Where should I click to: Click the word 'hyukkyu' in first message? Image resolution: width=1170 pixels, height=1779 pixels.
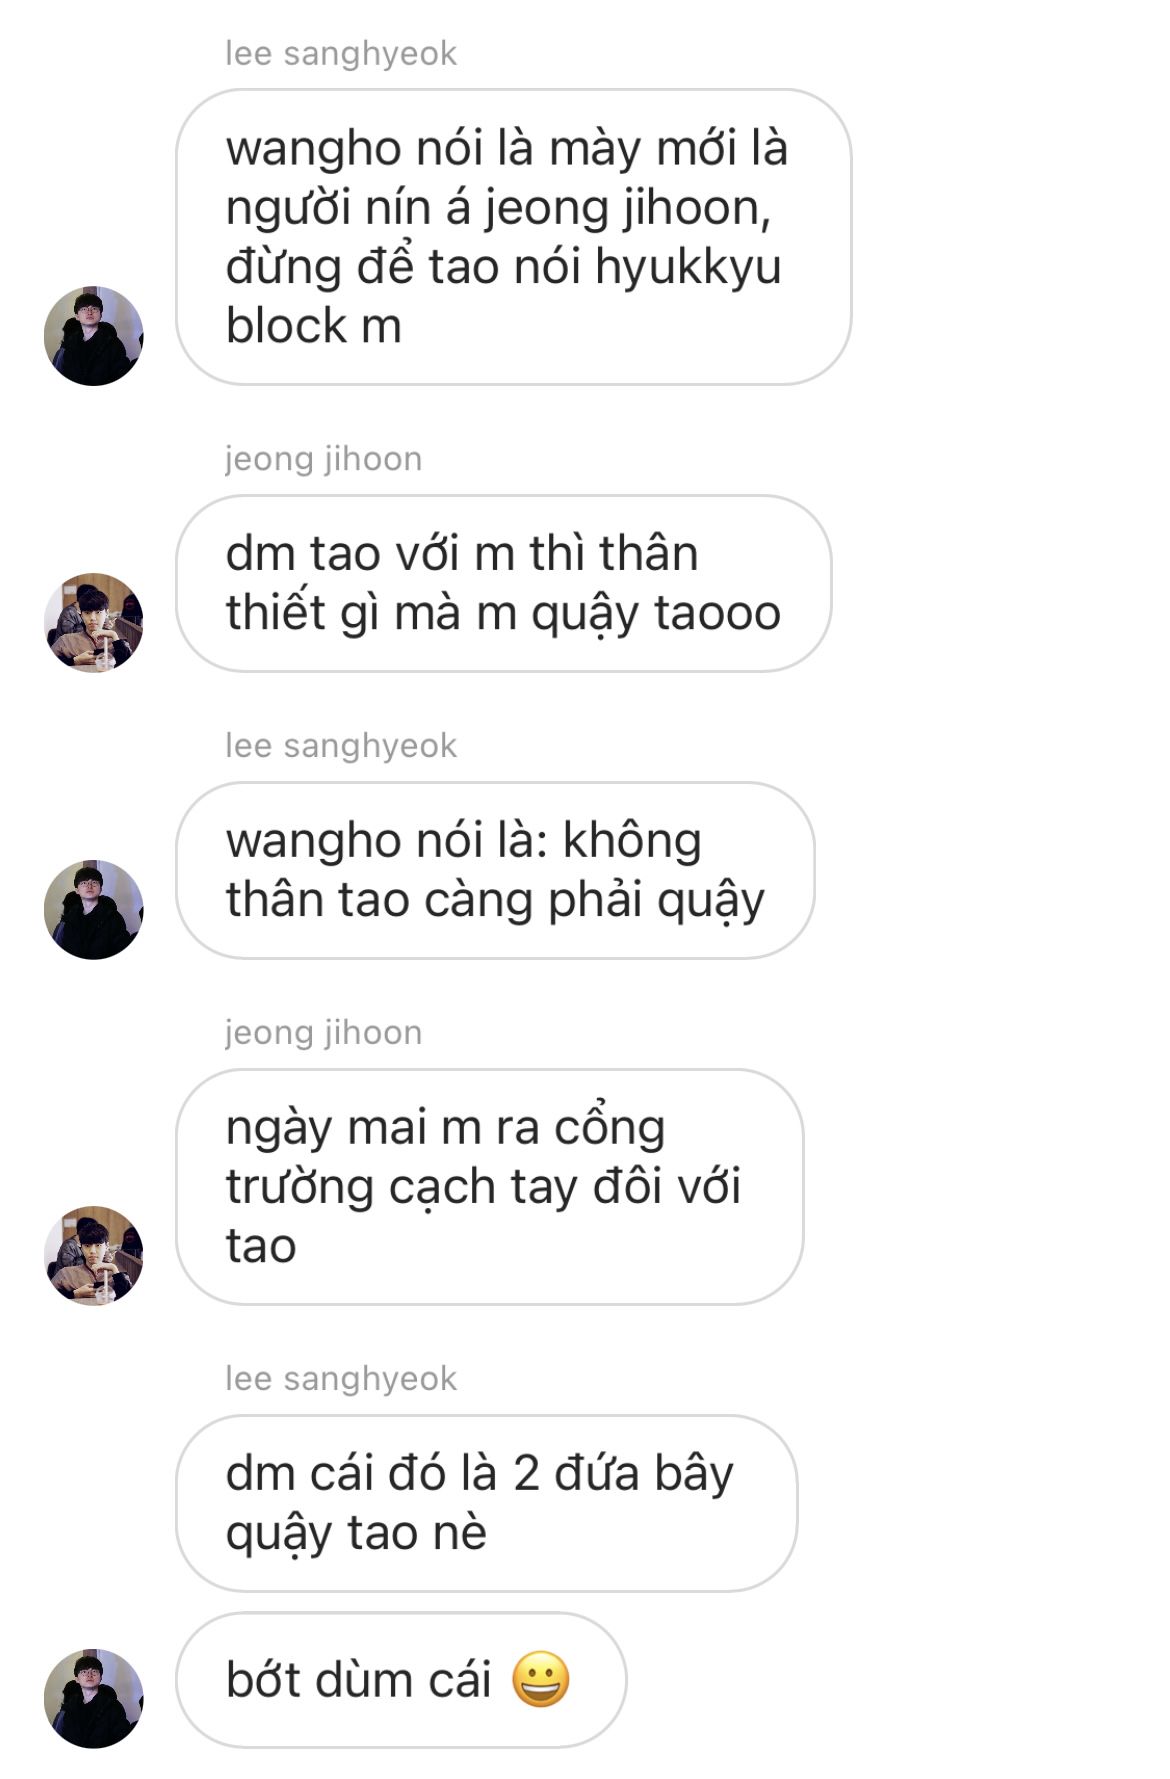coord(688,268)
